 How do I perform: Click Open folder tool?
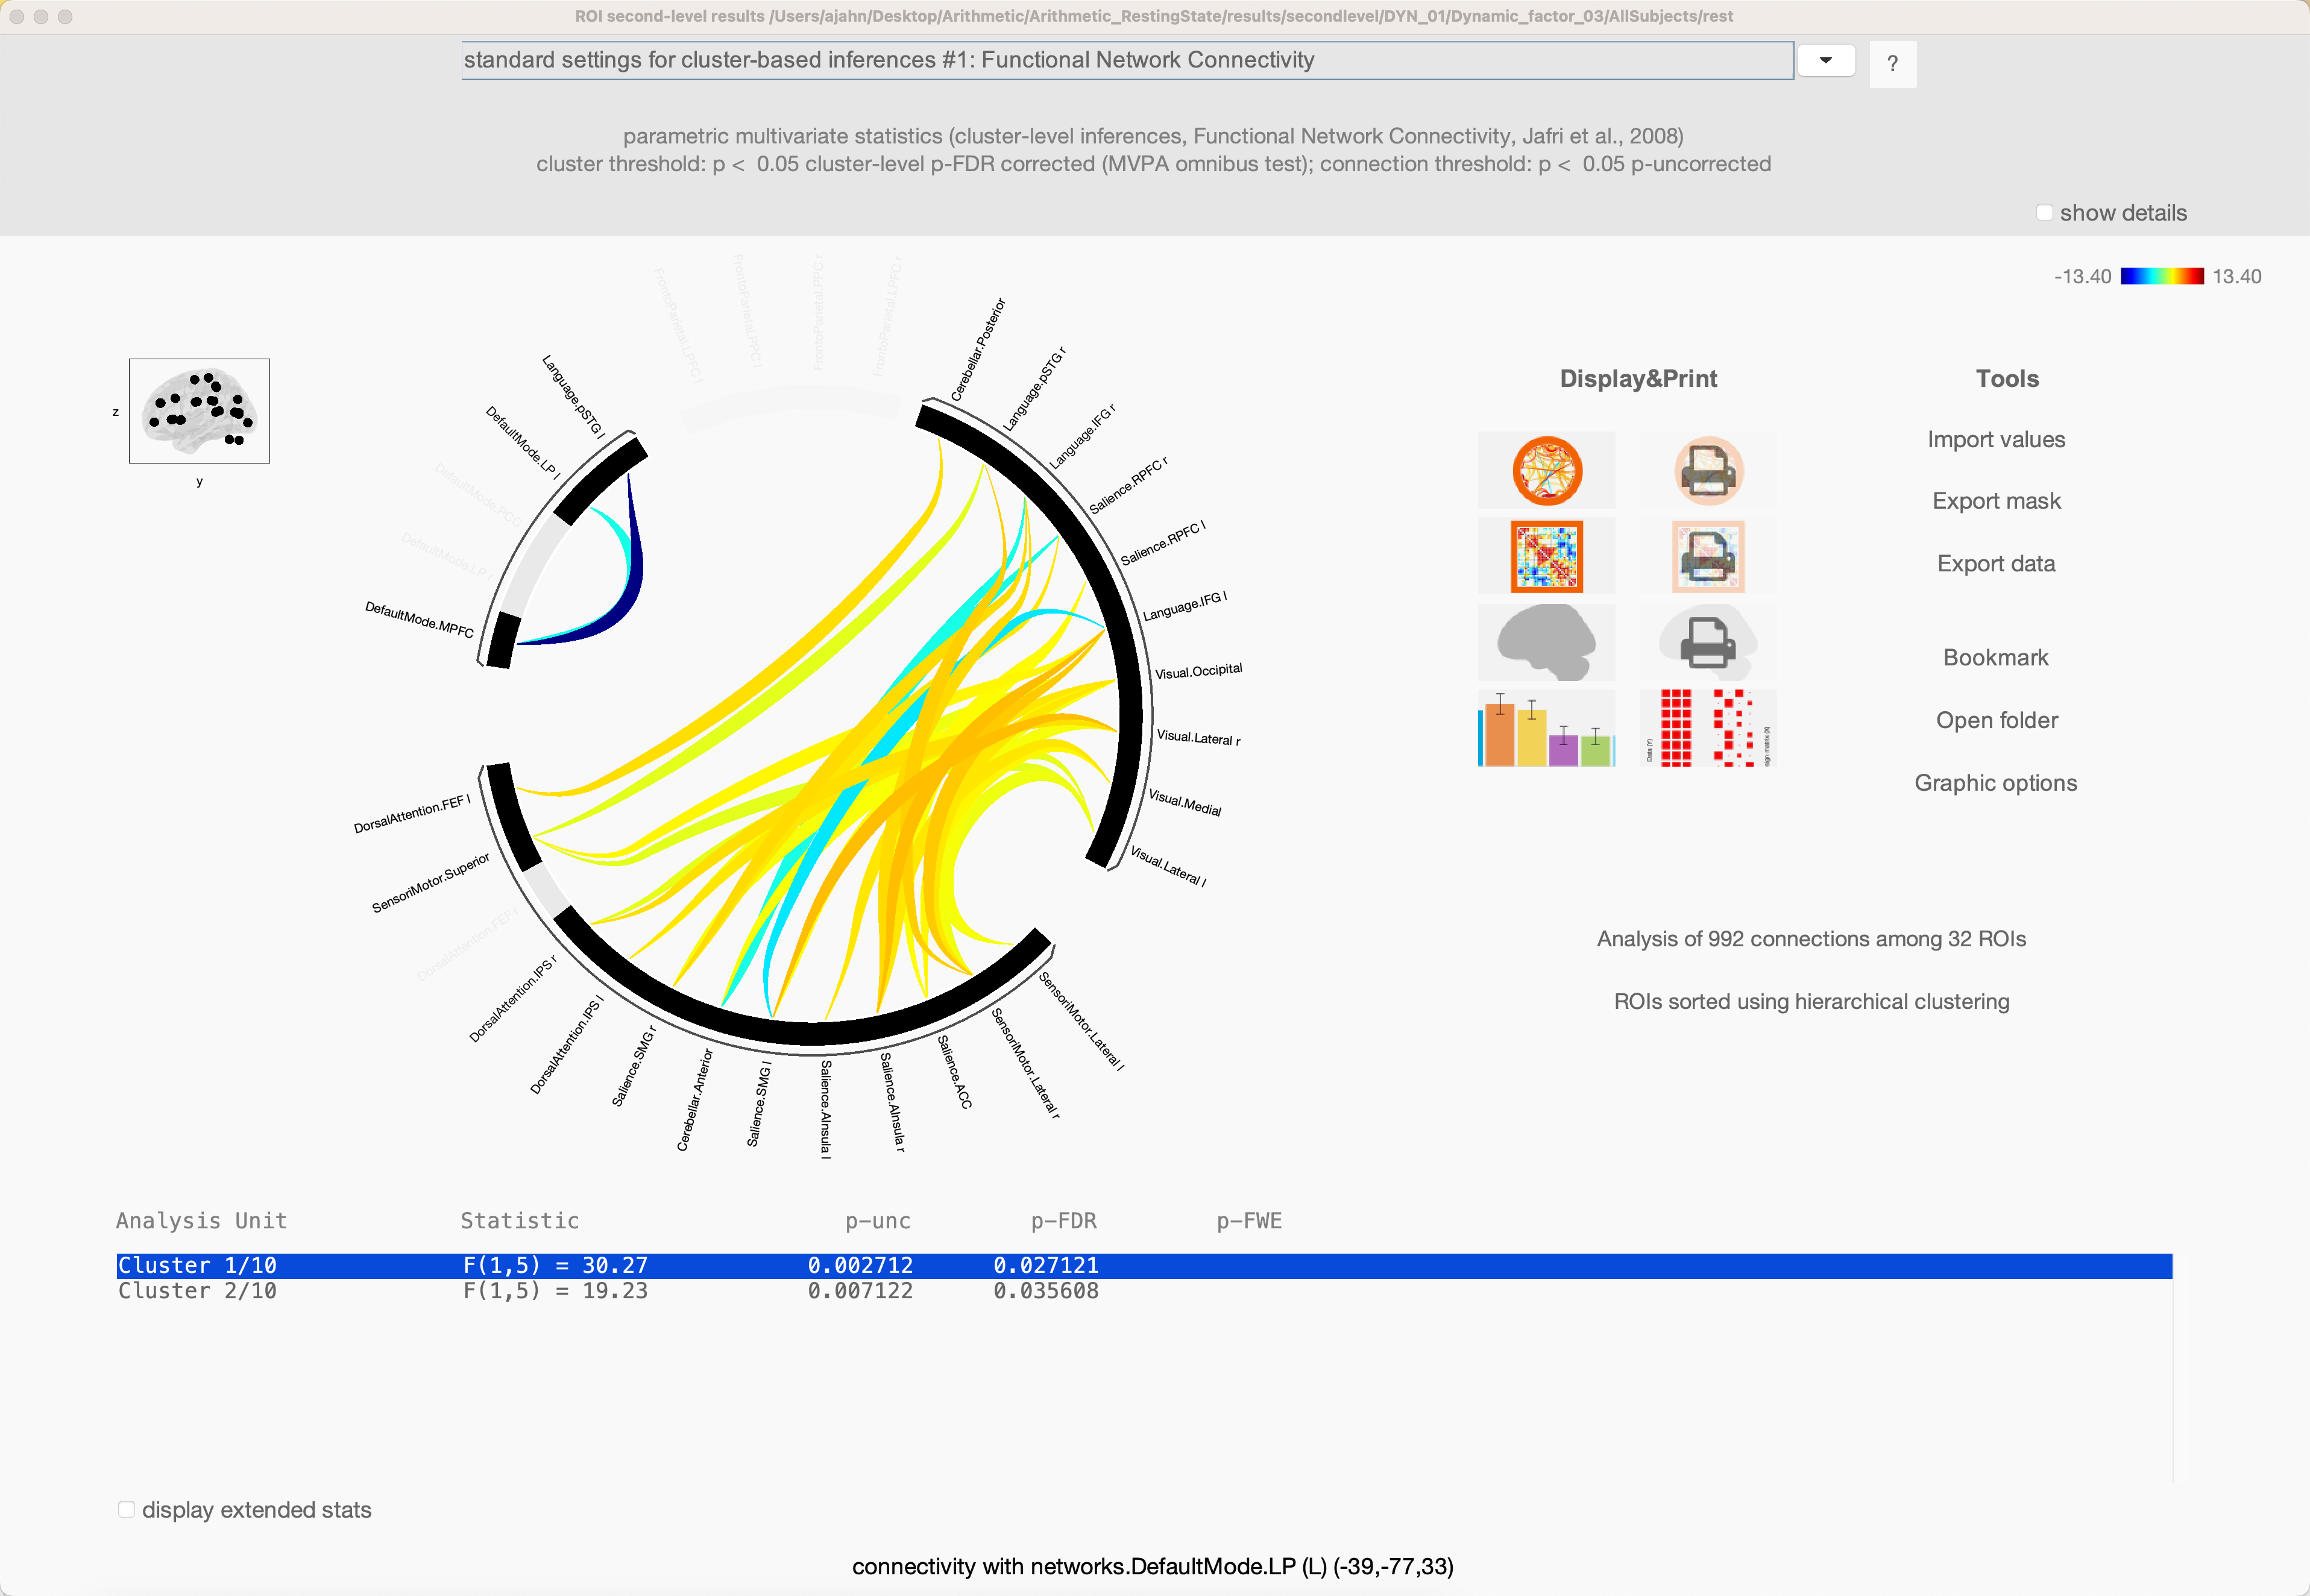(1996, 720)
